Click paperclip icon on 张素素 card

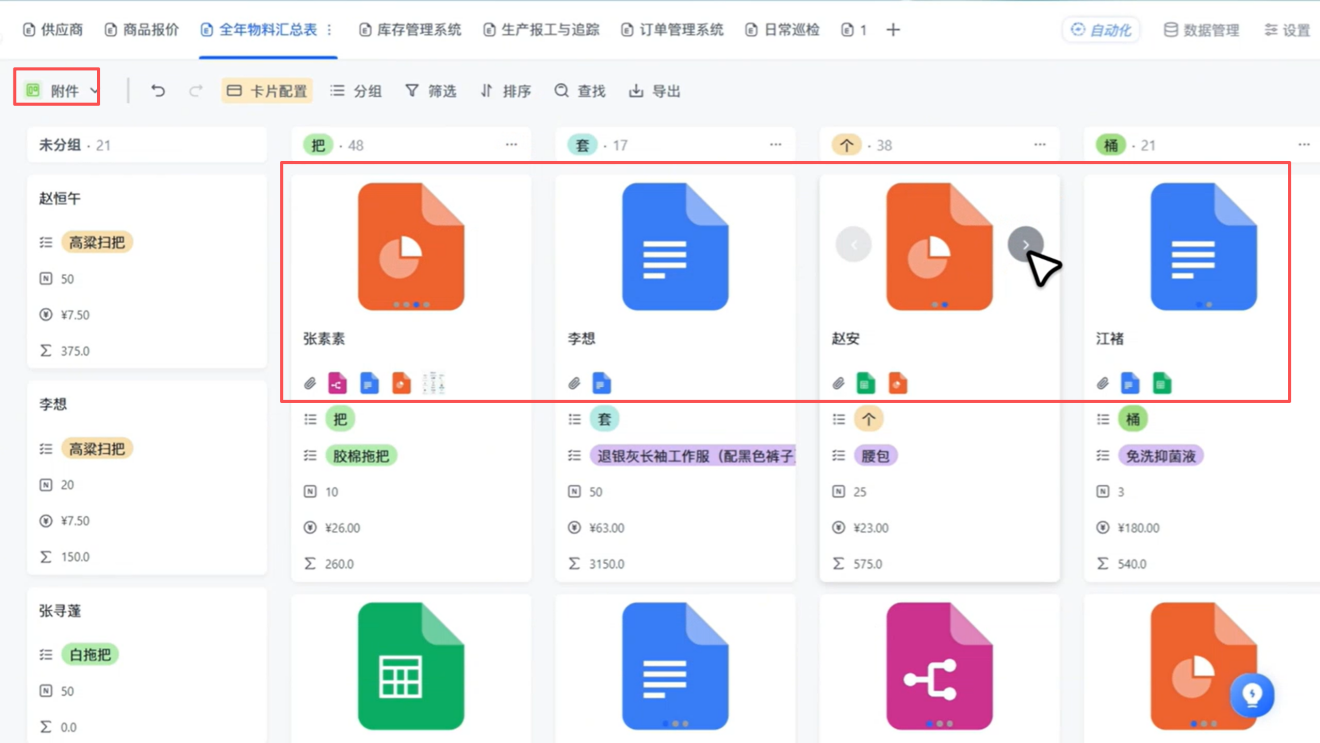[310, 383]
